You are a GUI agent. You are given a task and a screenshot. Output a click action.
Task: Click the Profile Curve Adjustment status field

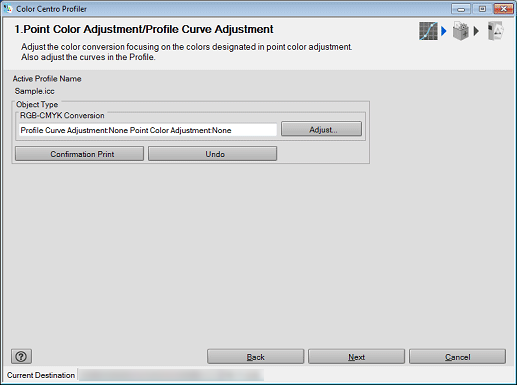(x=148, y=130)
